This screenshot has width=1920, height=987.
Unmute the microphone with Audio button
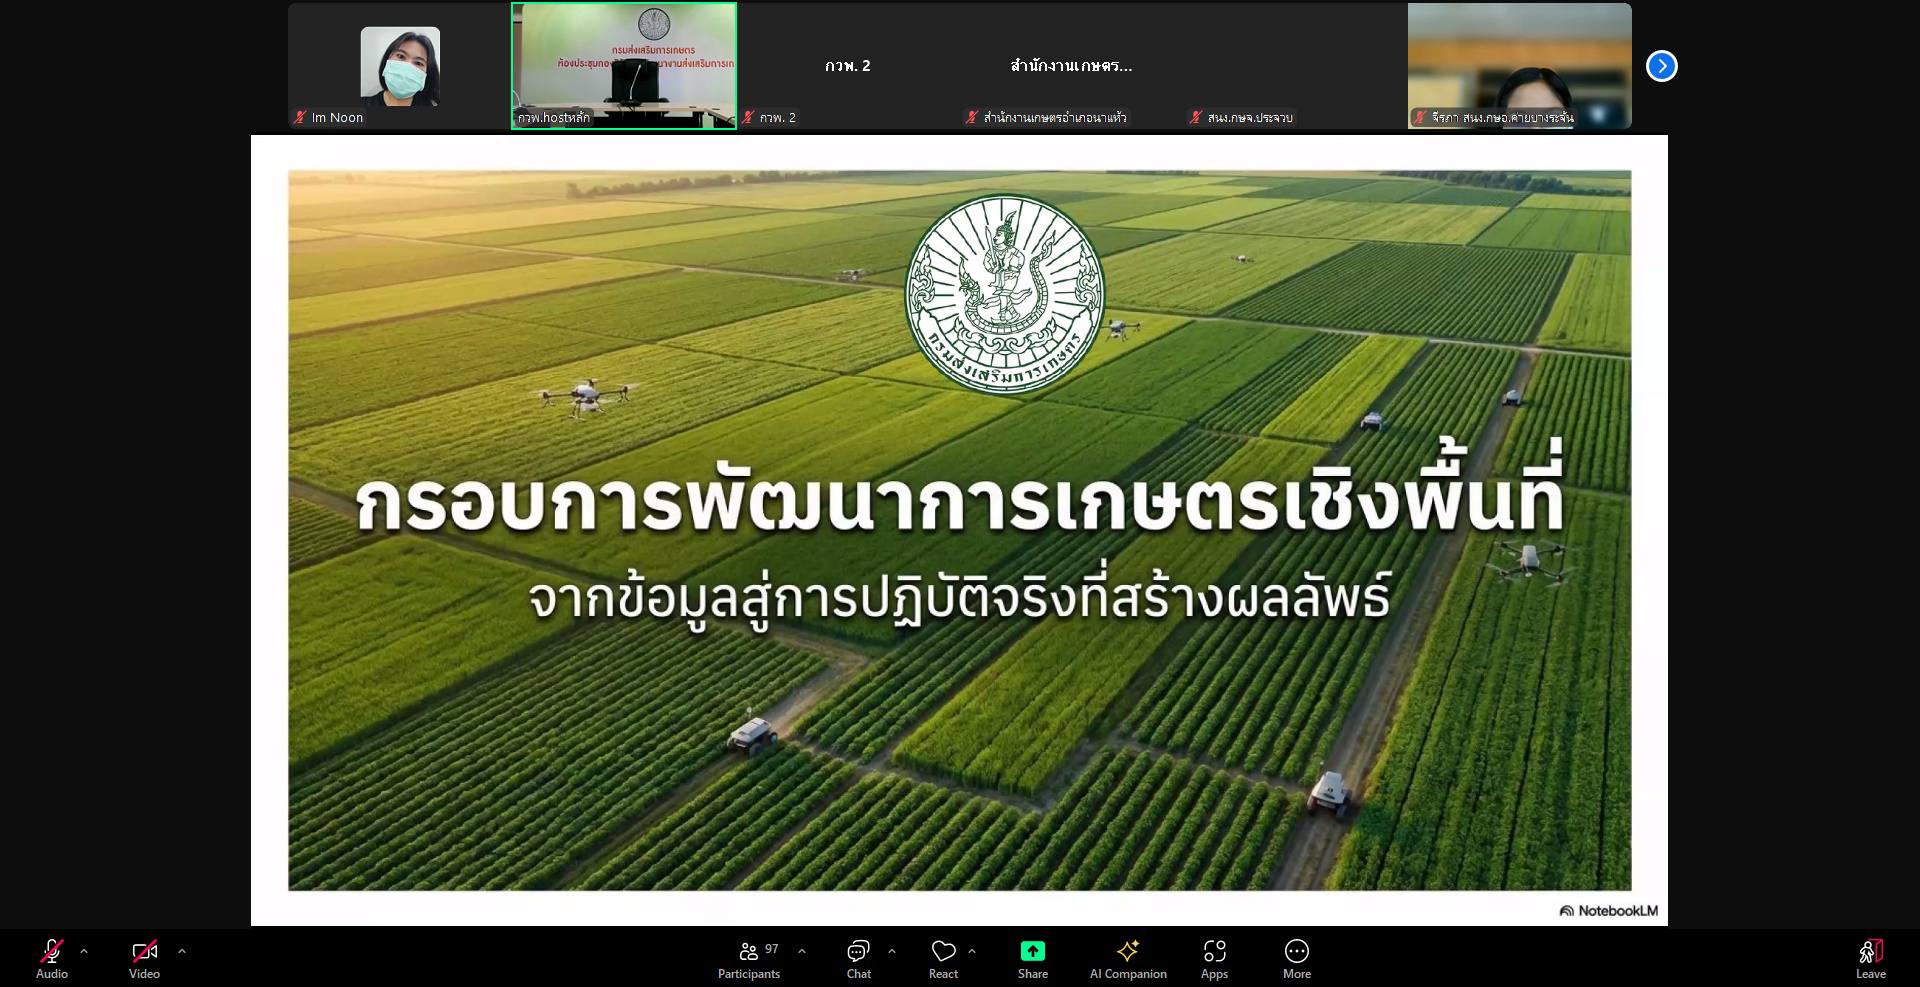click(52, 958)
